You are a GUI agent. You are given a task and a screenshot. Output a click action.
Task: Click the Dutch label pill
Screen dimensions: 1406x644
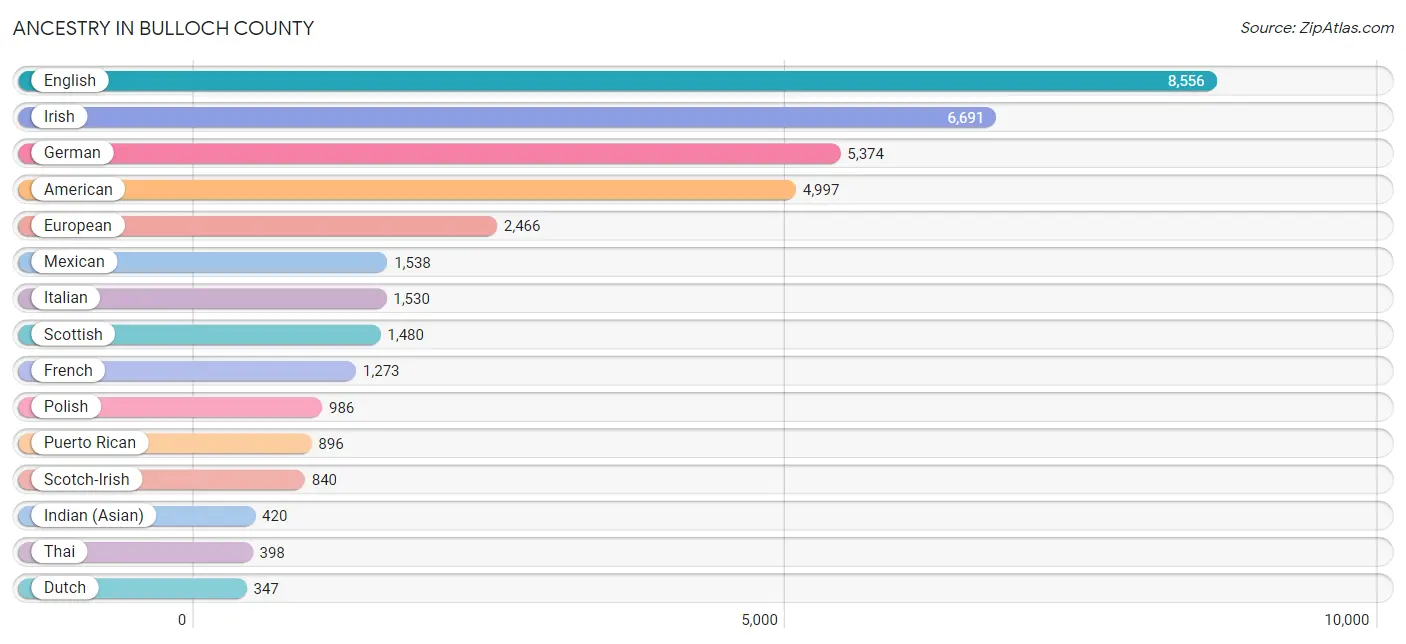point(65,588)
